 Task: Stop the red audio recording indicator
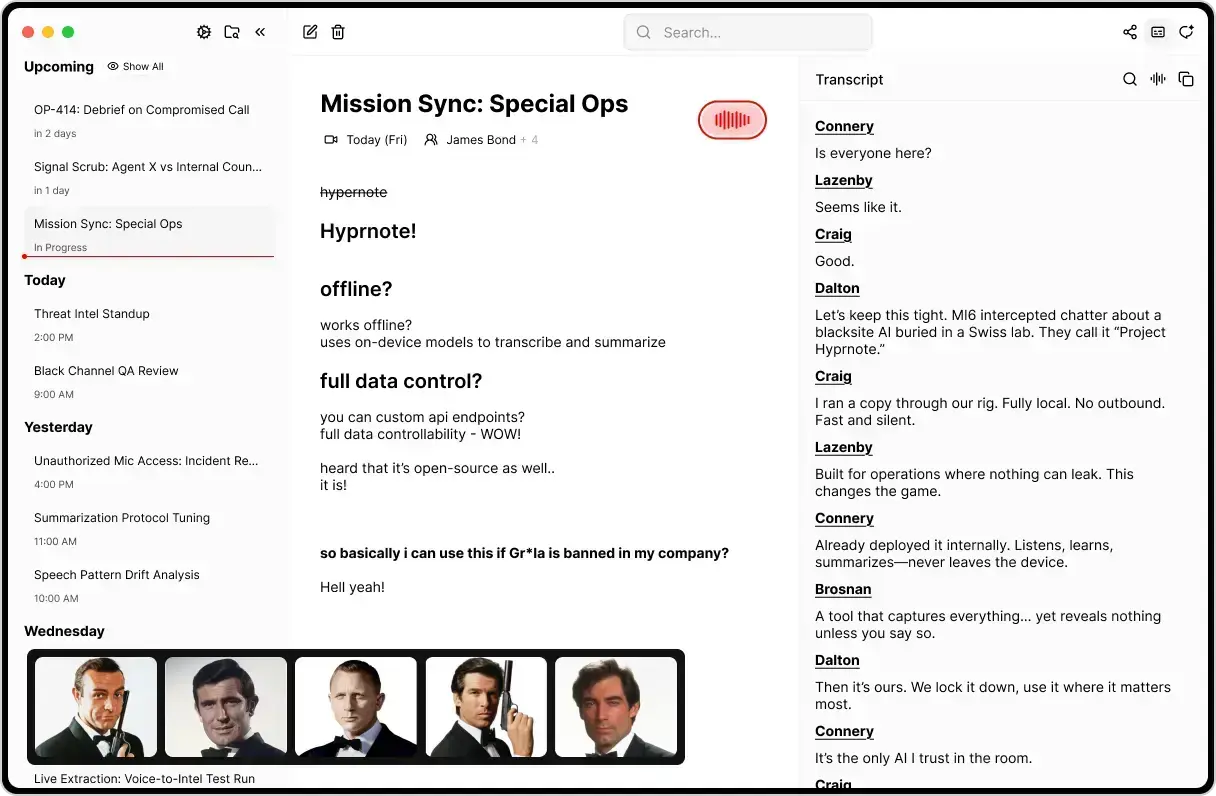pos(732,119)
